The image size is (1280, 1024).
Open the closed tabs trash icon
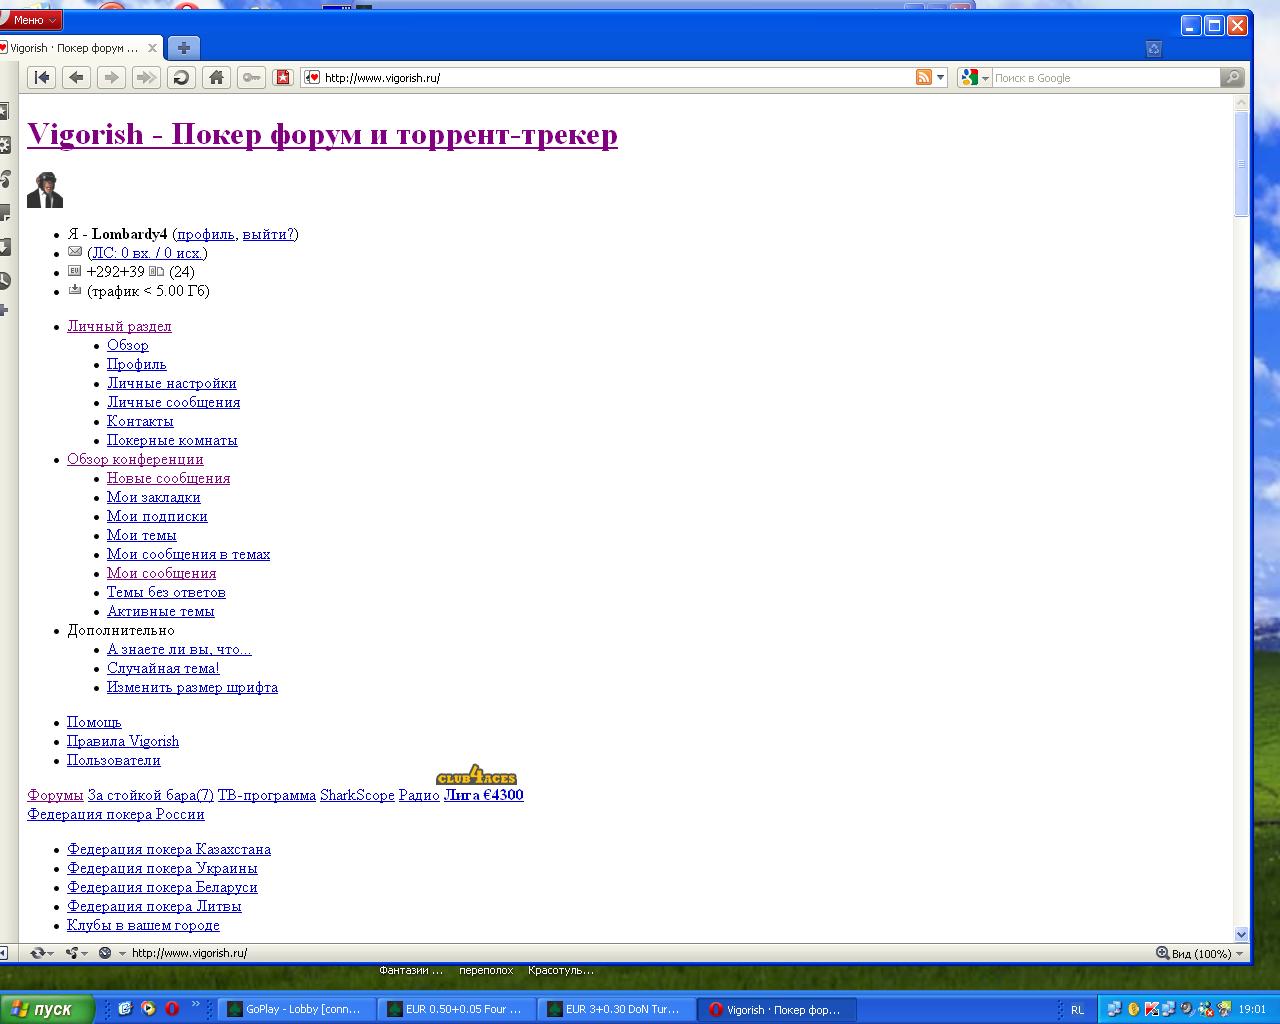click(x=1153, y=48)
